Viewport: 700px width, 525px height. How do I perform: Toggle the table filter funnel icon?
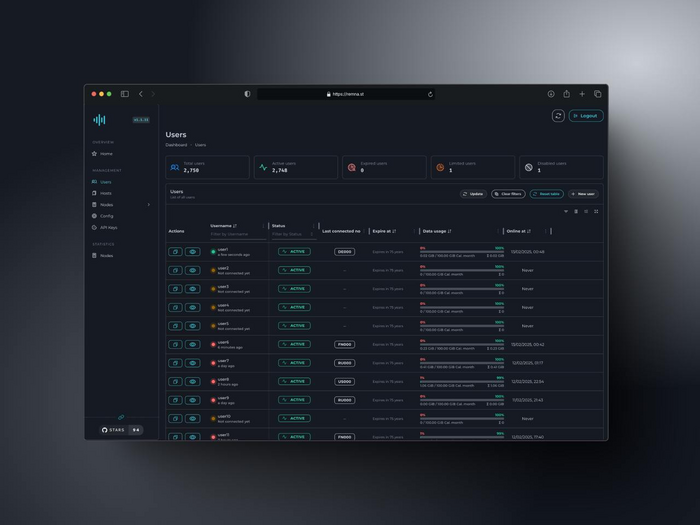[566, 211]
